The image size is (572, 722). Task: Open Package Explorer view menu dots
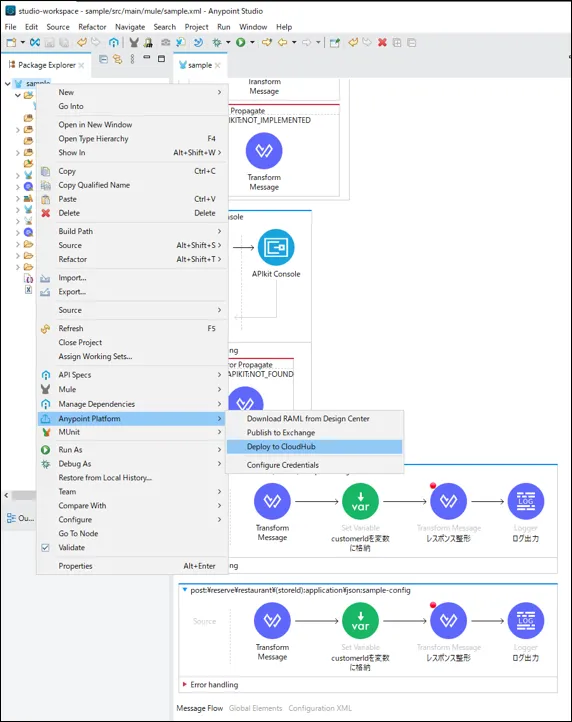click(132, 59)
